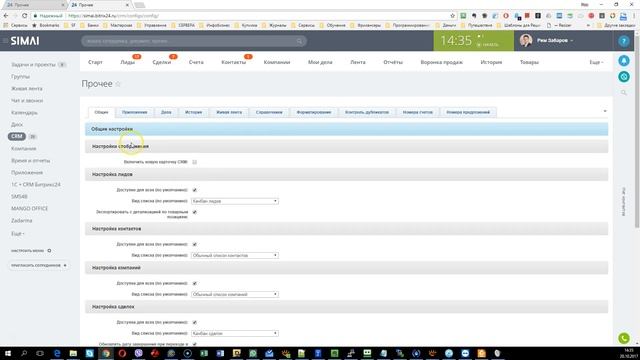Switch to the Номера счетов tab

point(418,112)
